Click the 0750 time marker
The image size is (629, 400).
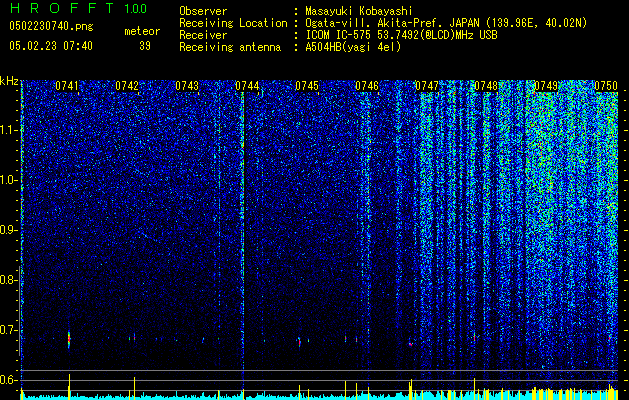point(606,86)
